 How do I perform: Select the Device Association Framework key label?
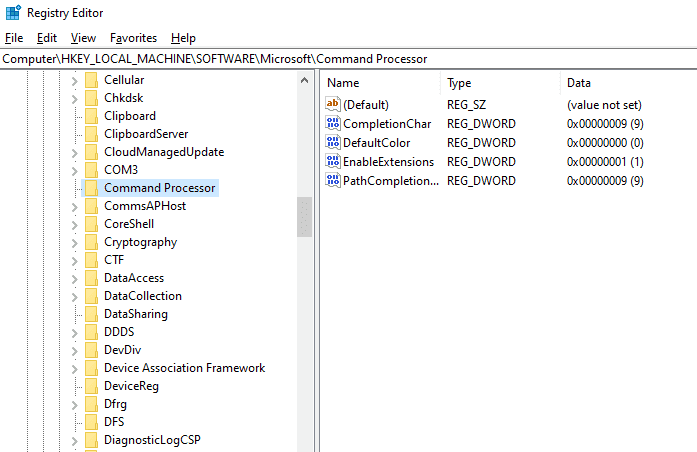coord(184,368)
